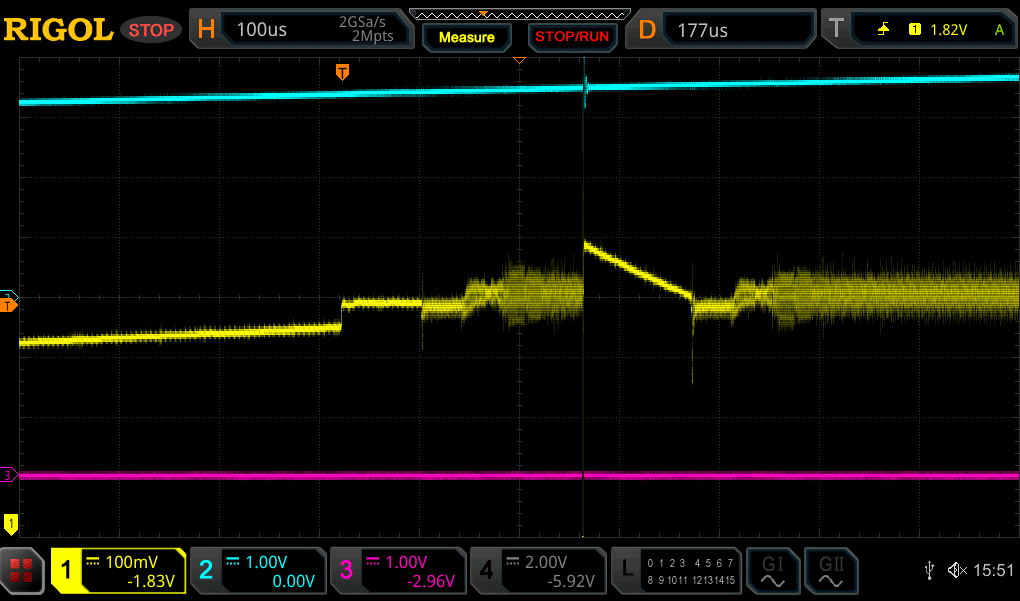1020x601 pixels.
Task: Toggle channel 1 yellow 100mV label
Action: 119,571
